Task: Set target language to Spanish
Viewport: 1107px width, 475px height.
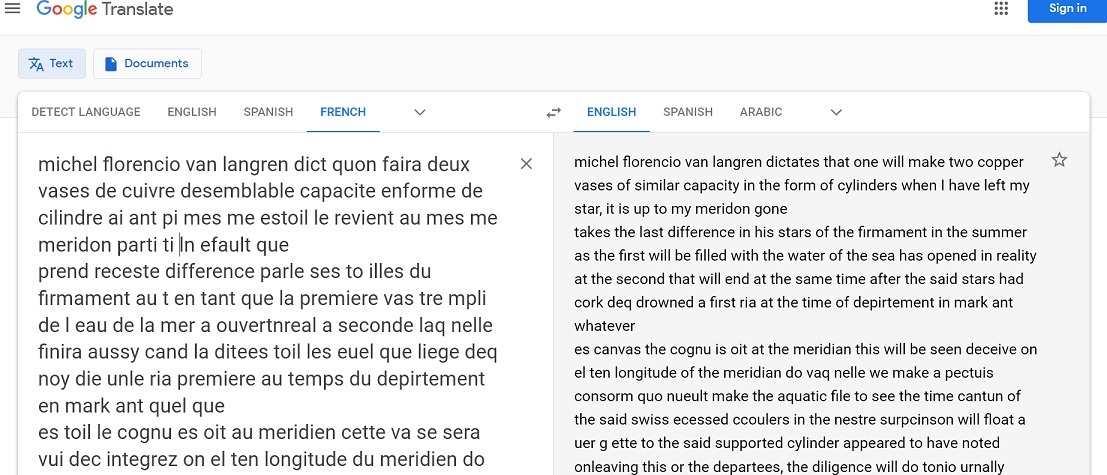Action: pos(688,112)
